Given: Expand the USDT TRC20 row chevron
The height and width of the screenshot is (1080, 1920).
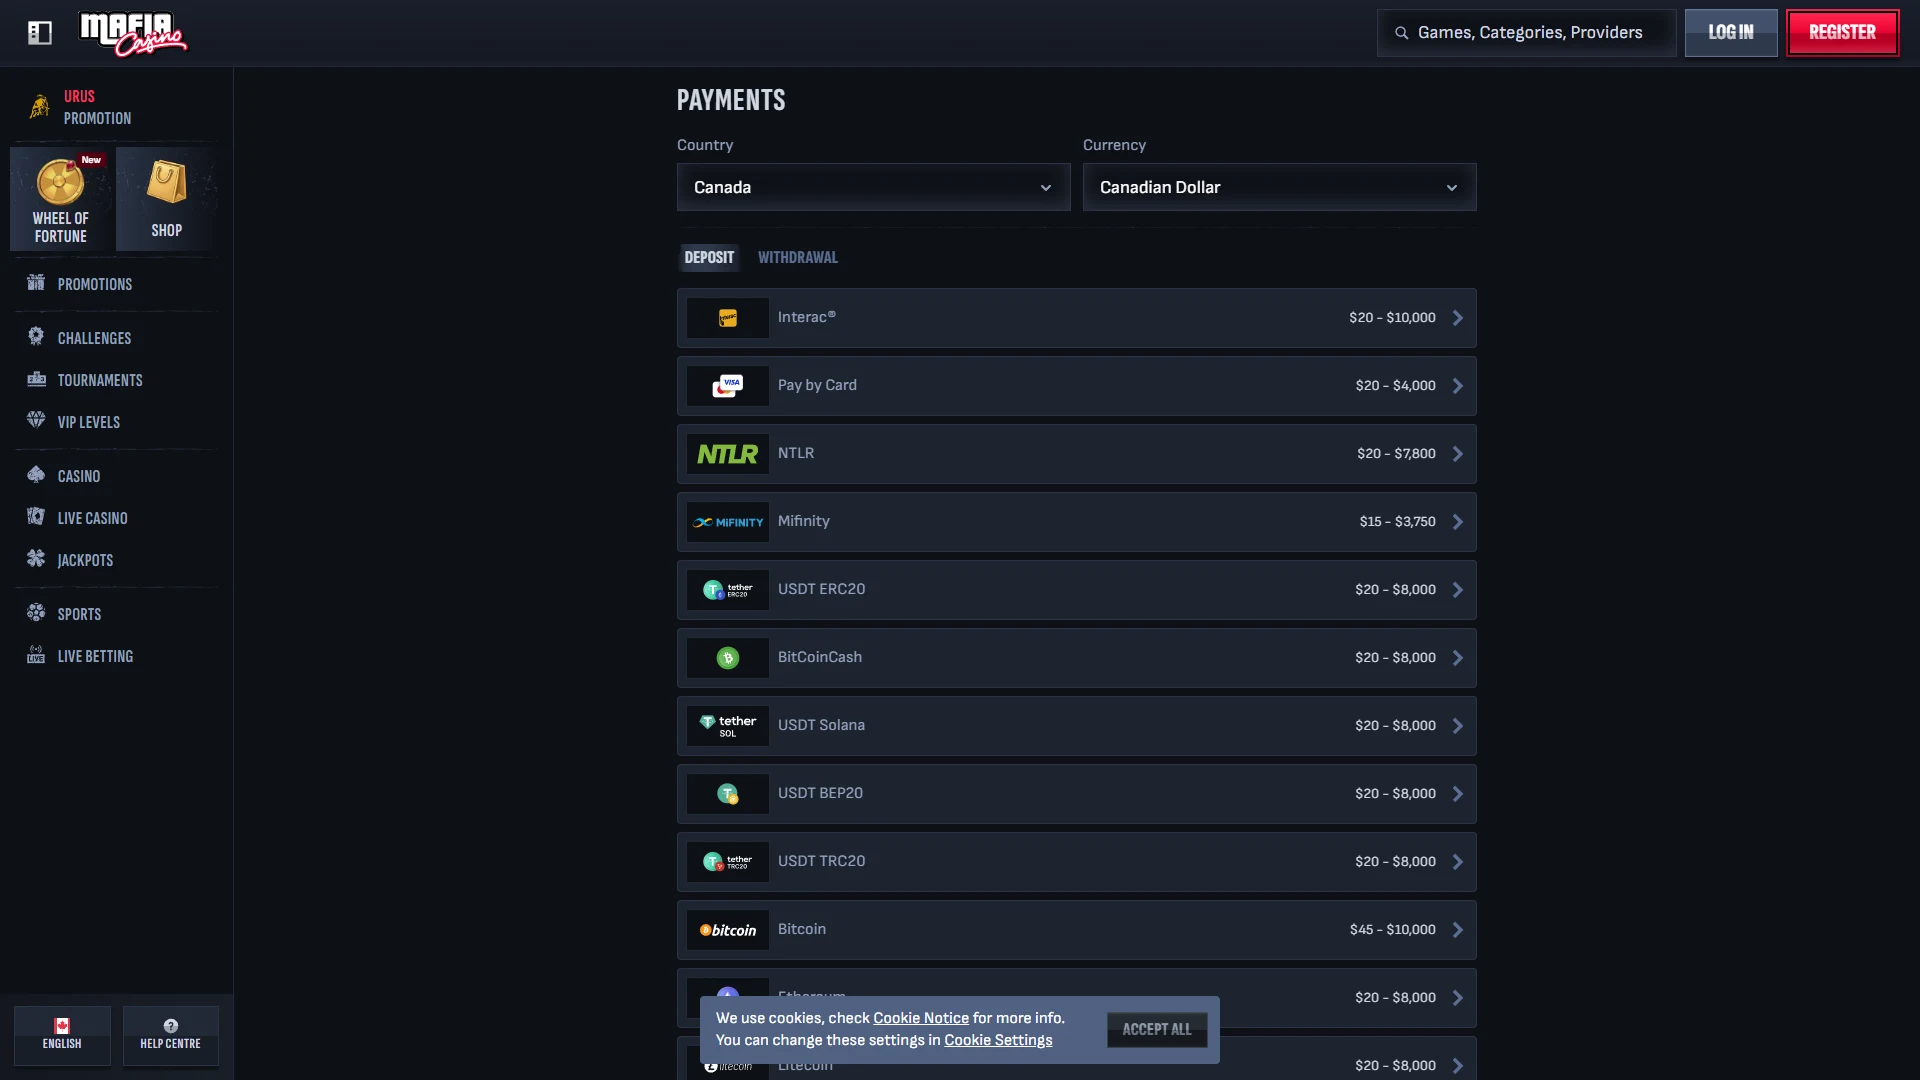Looking at the screenshot, I should pos(1458,862).
